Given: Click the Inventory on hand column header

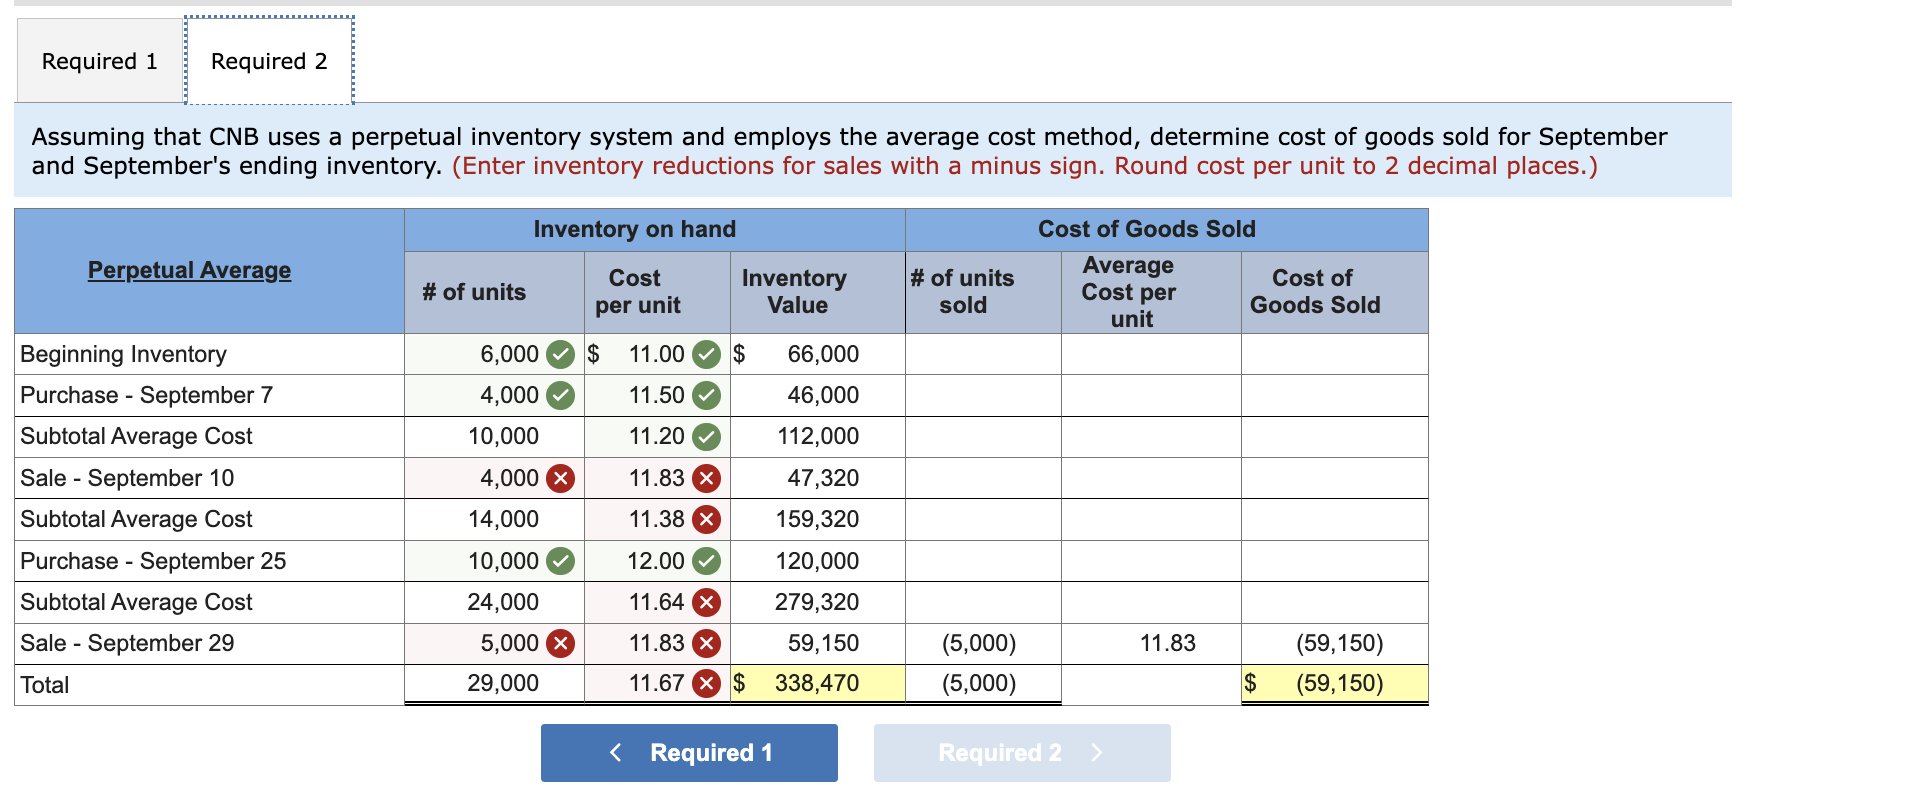Looking at the screenshot, I should click(x=655, y=229).
